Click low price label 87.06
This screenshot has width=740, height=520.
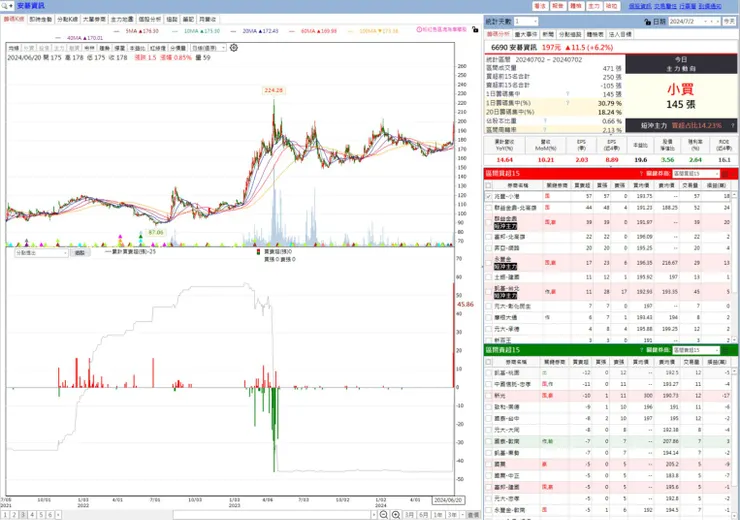156,233
